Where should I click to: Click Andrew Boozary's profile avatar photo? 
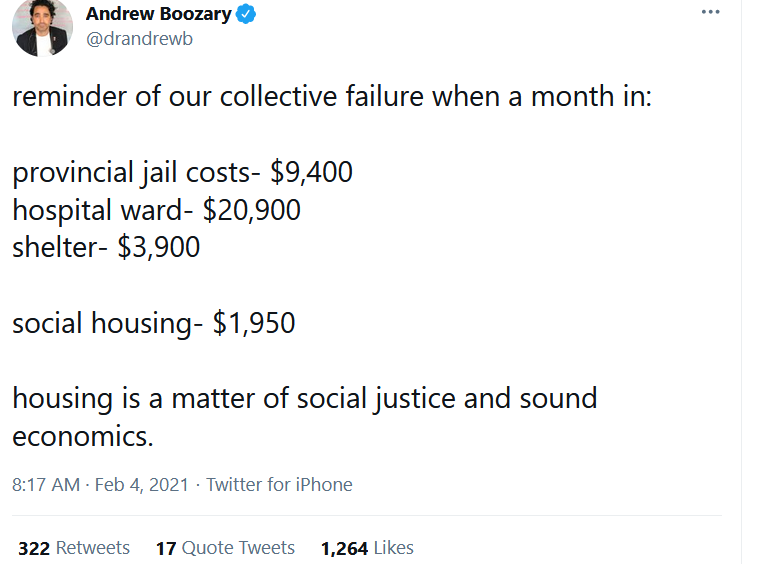42,26
